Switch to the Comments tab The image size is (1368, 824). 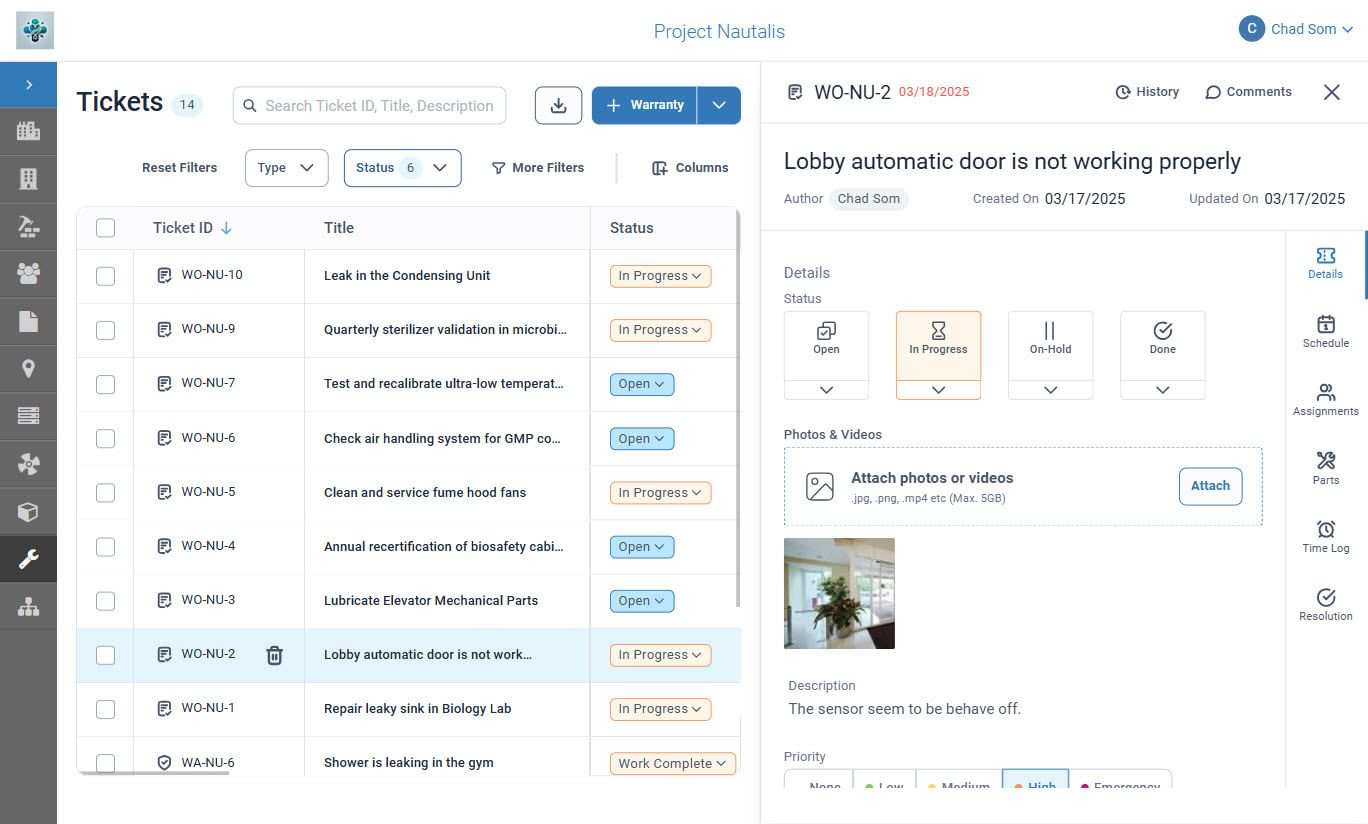point(1248,91)
